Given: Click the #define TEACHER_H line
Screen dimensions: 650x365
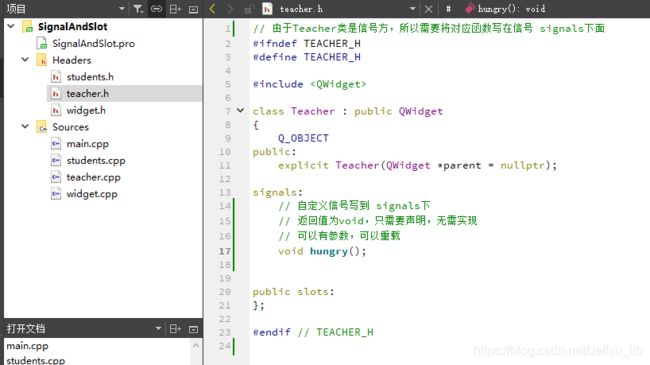Looking at the screenshot, I should tap(307, 57).
